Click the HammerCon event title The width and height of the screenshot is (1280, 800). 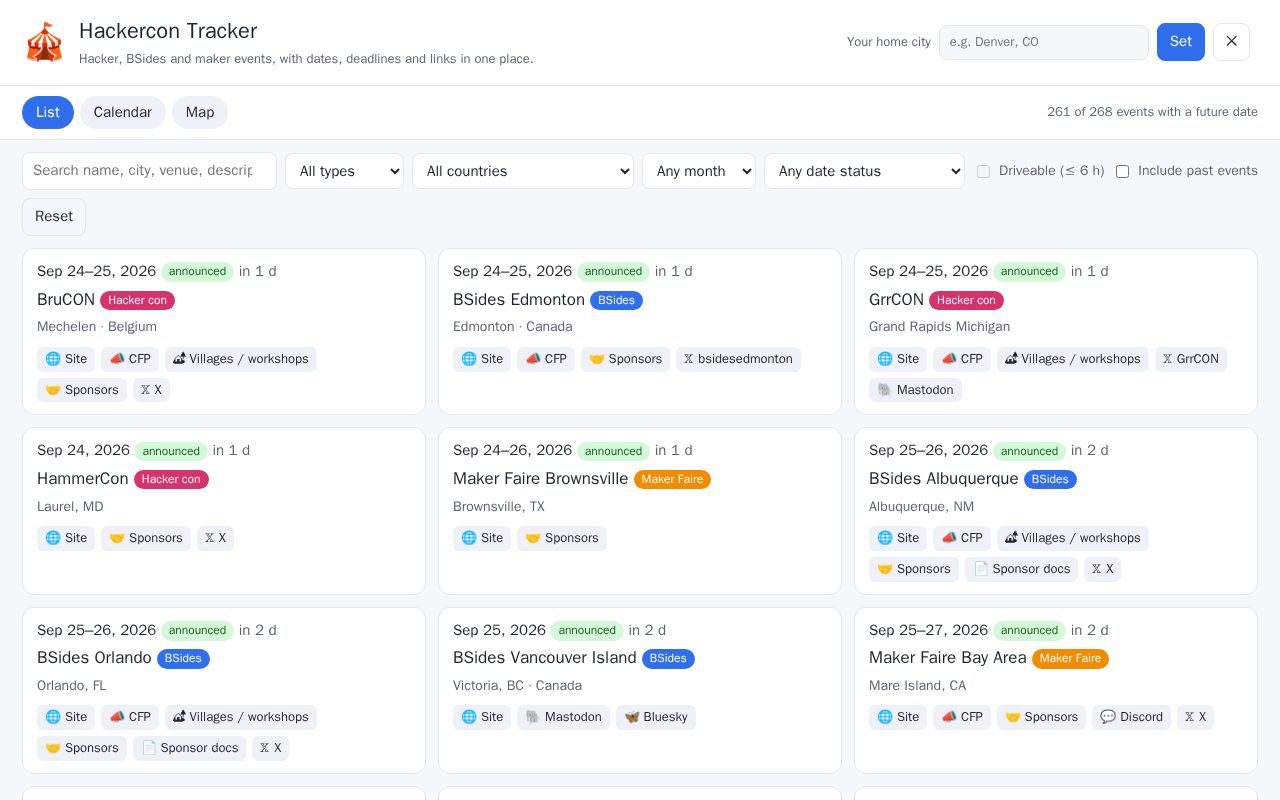pos(83,479)
